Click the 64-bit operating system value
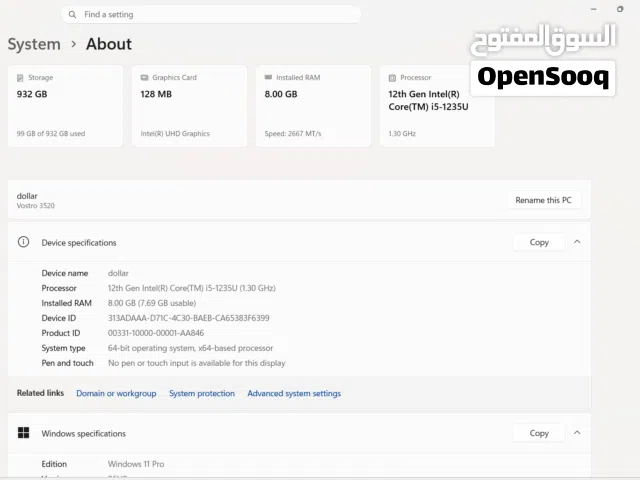The image size is (640, 480). point(190,348)
